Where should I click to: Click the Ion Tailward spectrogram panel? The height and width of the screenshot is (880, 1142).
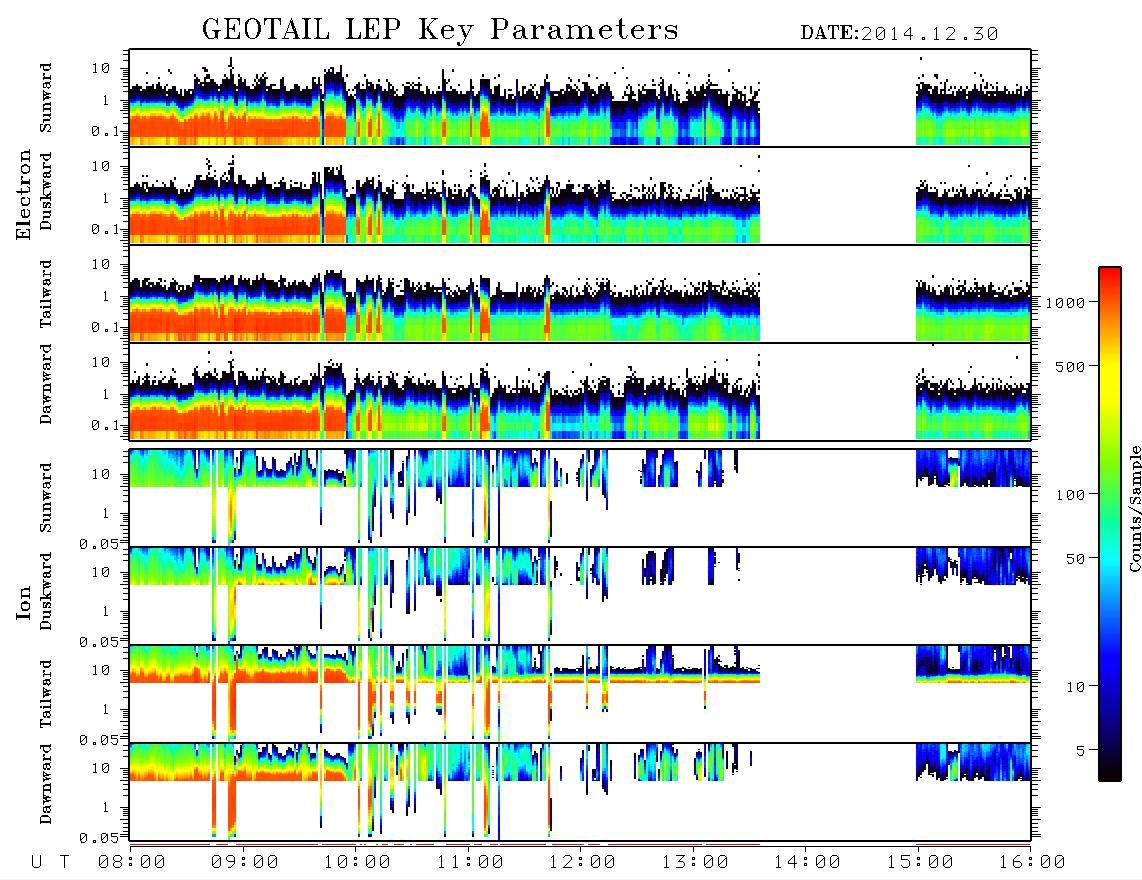[x=580, y=693]
